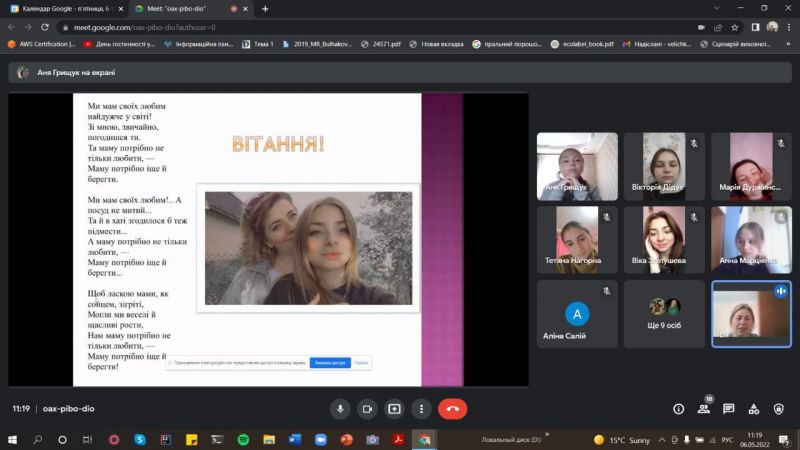Hang up the call with red button
The width and height of the screenshot is (800, 450).
[452, 409]
